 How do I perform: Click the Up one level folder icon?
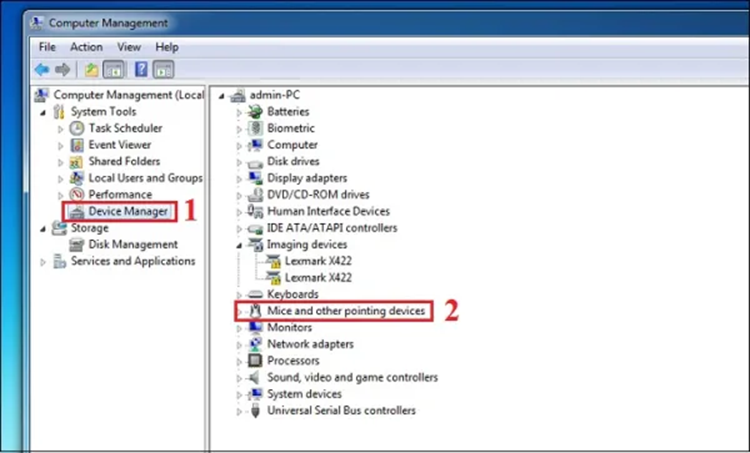90,69
